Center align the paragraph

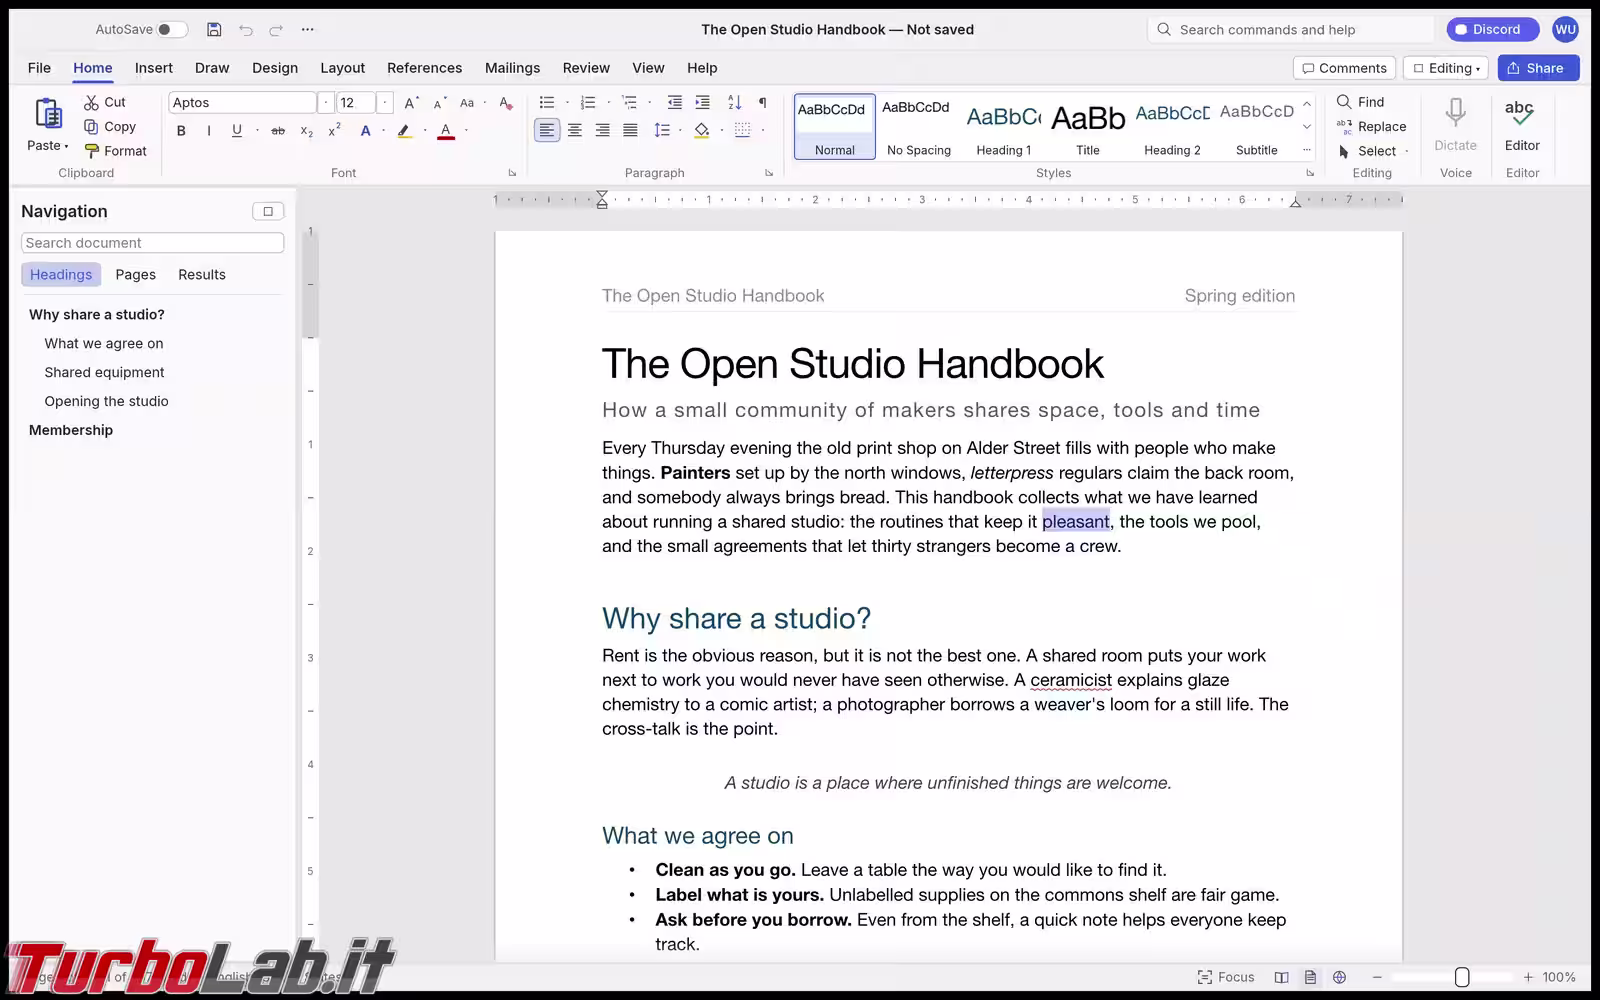pyautogui.click(x=575, y=130)
